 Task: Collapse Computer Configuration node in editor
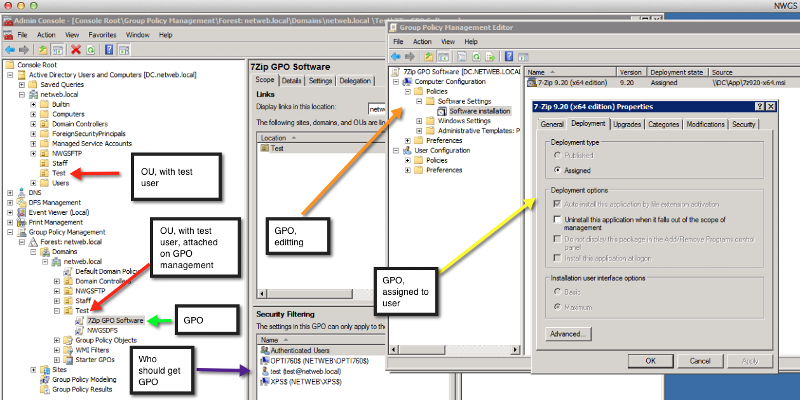[396, 82]
